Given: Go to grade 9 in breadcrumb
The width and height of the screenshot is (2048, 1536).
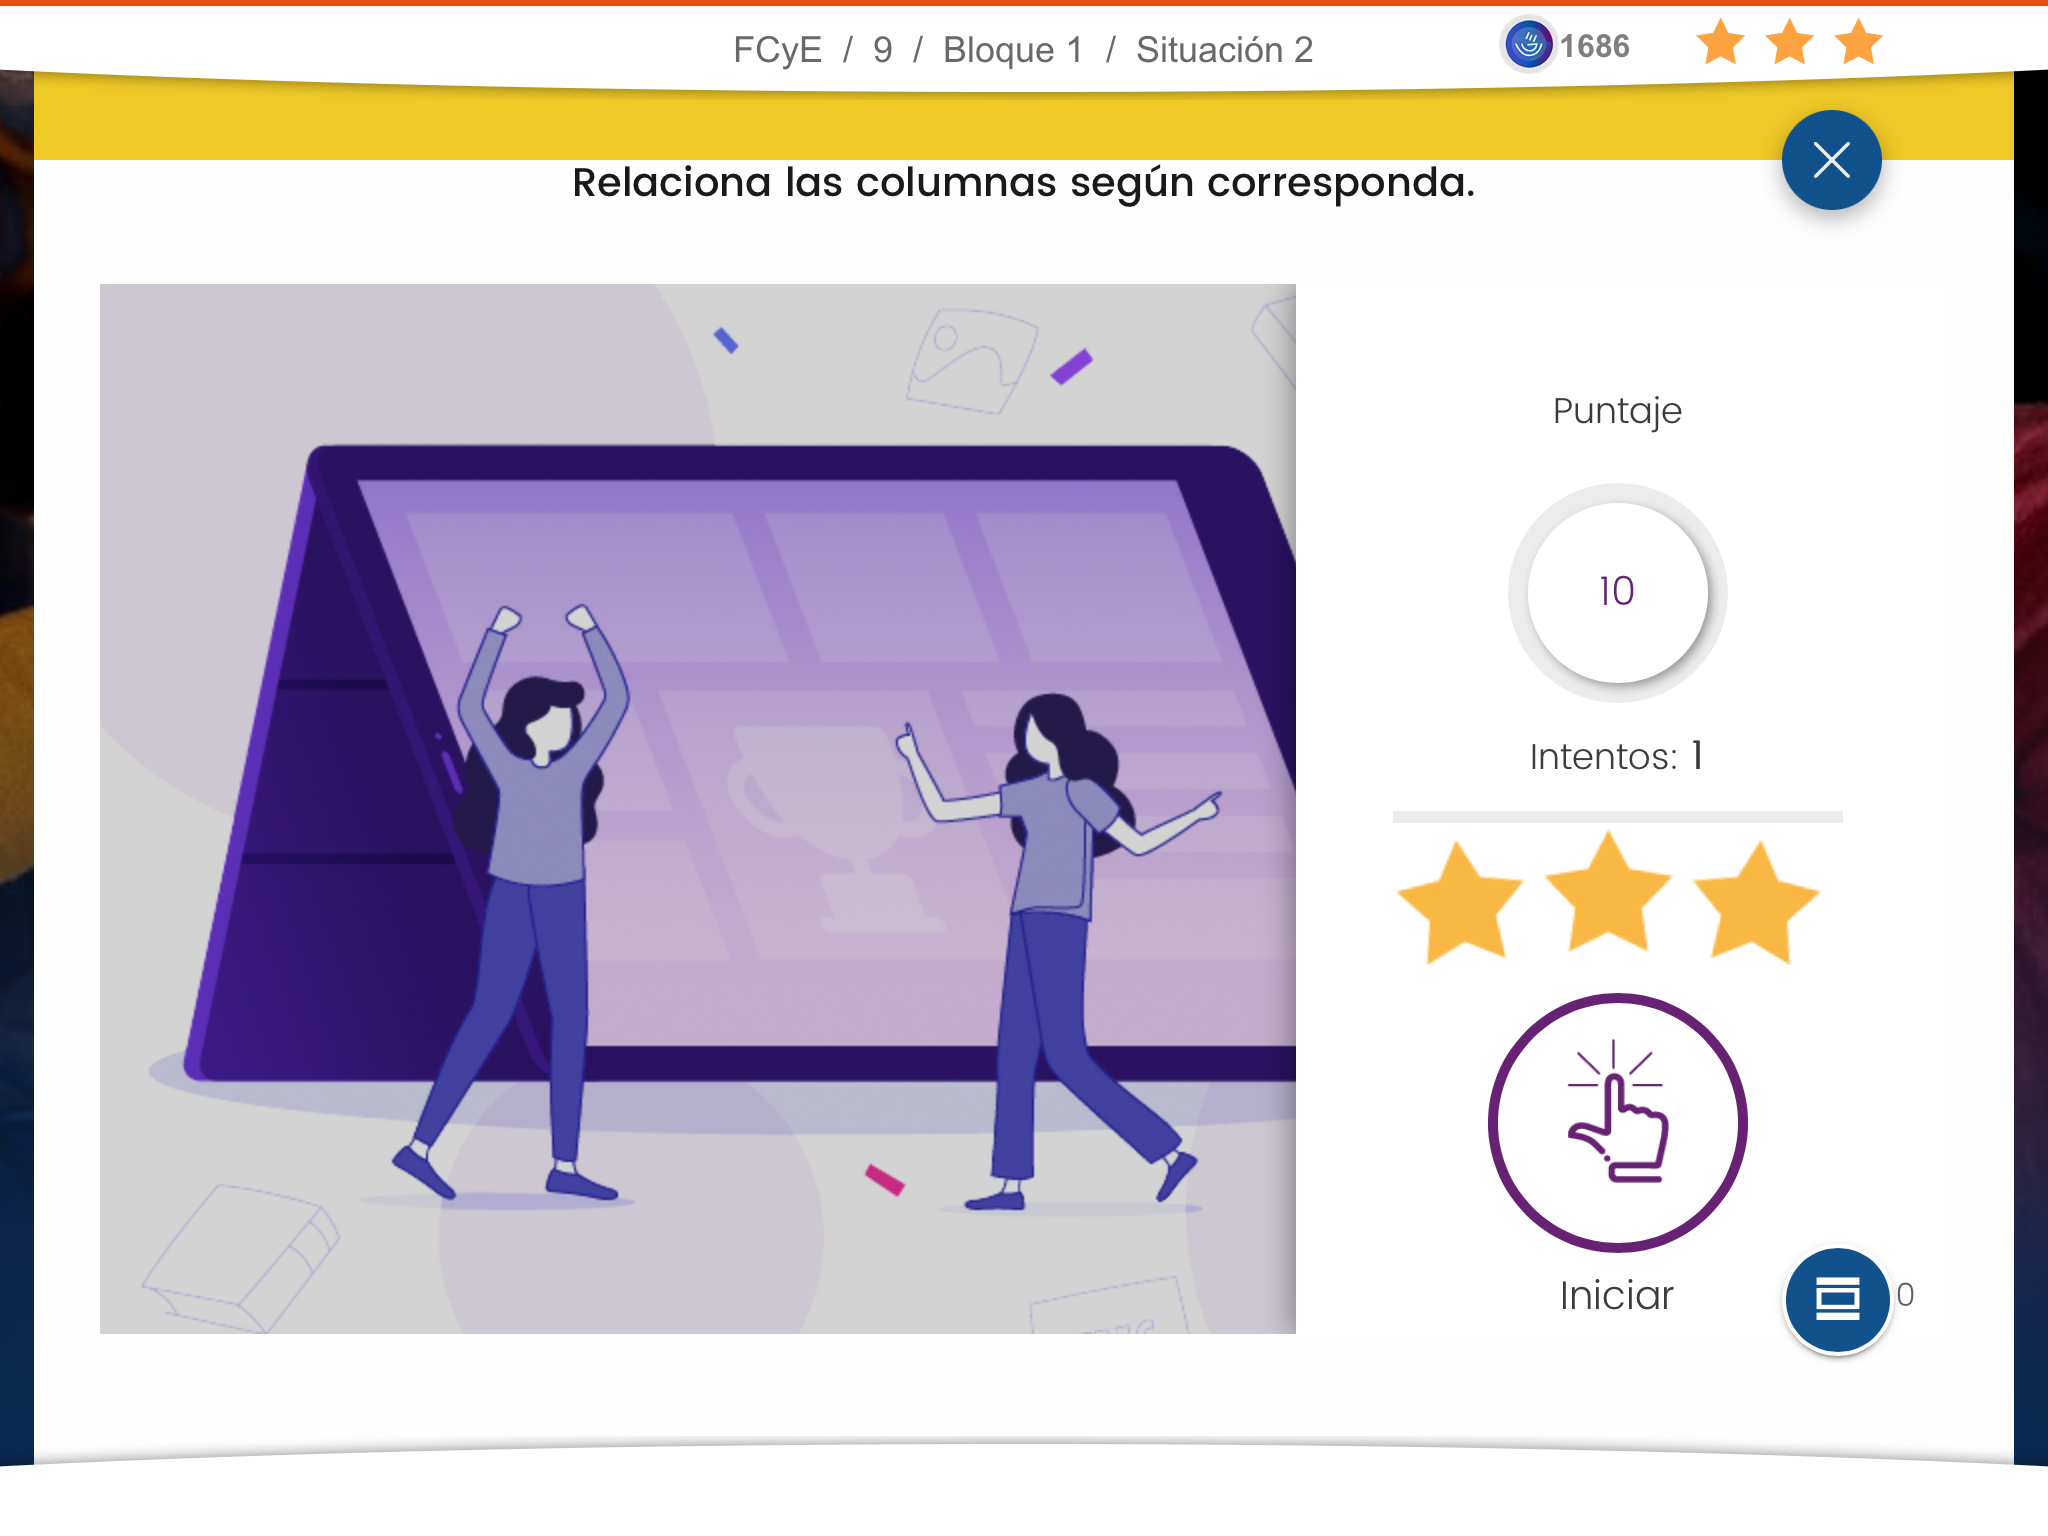Looking at the screenshot, I should pyautogui.click(x=882, y=50).
